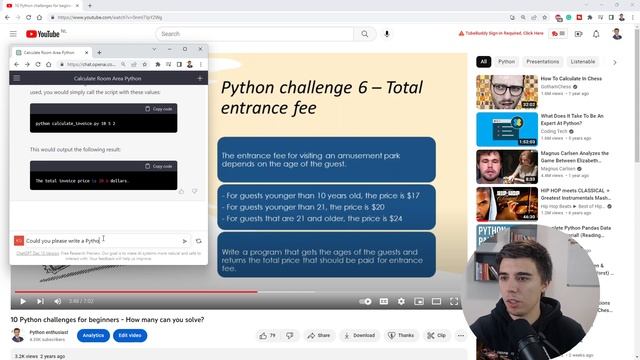Open video Analytics button
This screenshot has height=360, width=640.
(93, 336)
